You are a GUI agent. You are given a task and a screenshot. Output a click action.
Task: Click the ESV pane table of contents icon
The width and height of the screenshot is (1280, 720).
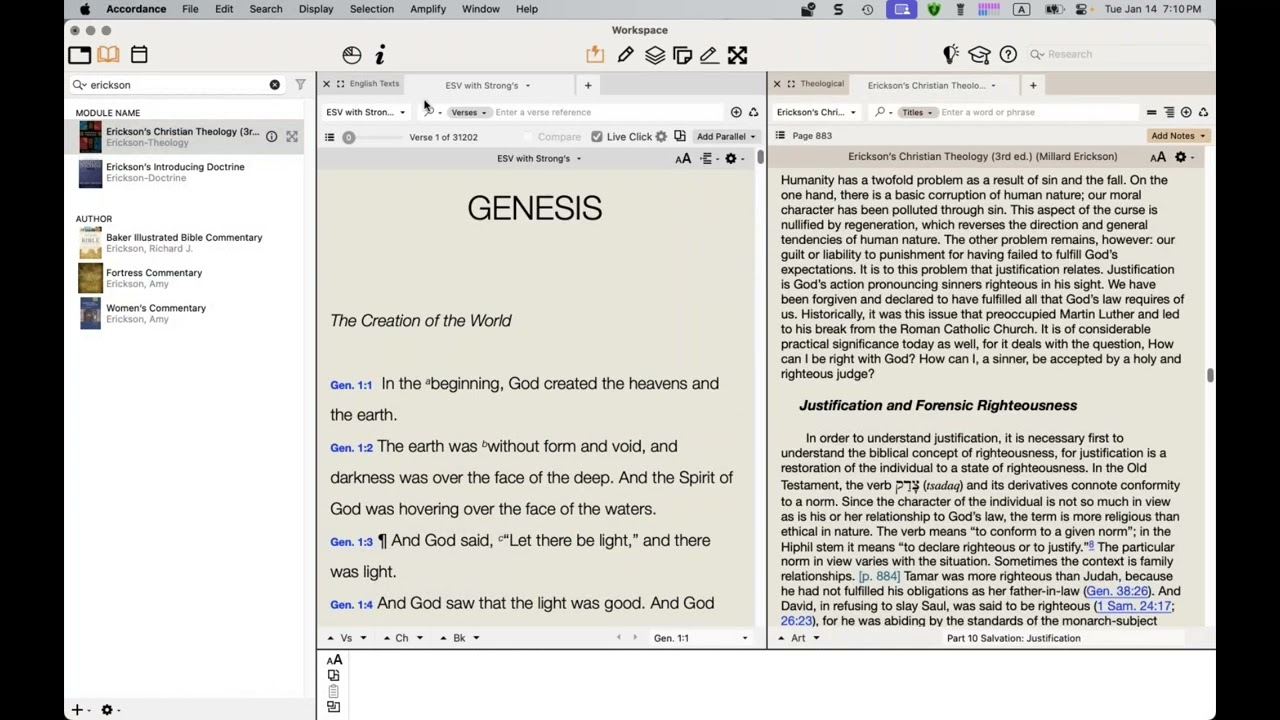[x=329, y=137]
